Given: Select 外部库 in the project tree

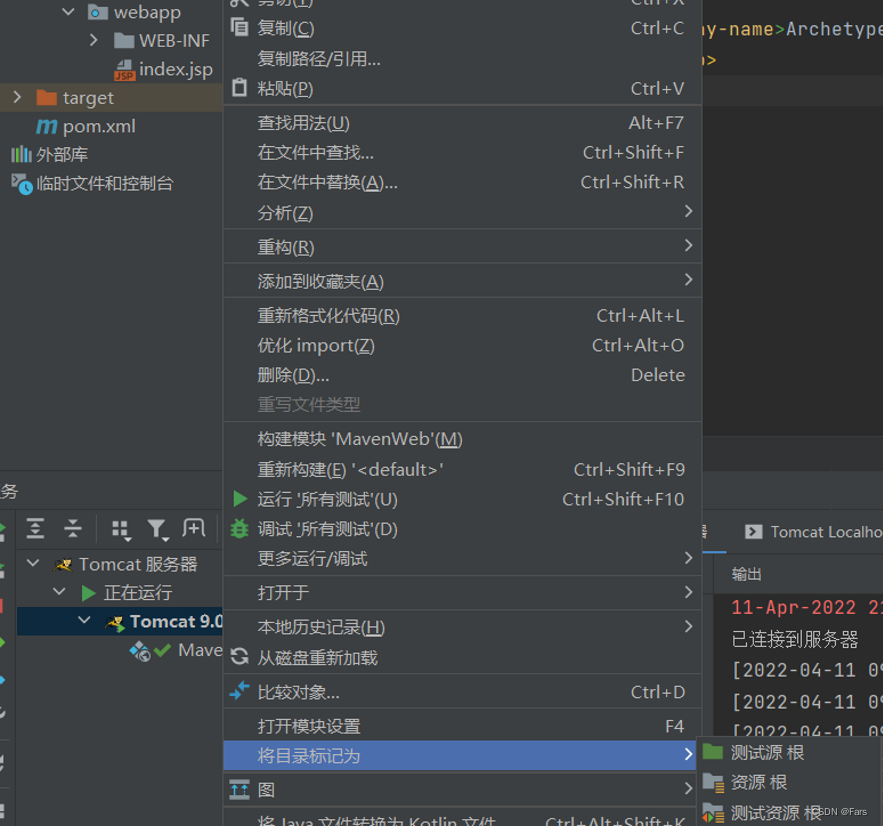Looking at the screenshot, I should point(62,154).
